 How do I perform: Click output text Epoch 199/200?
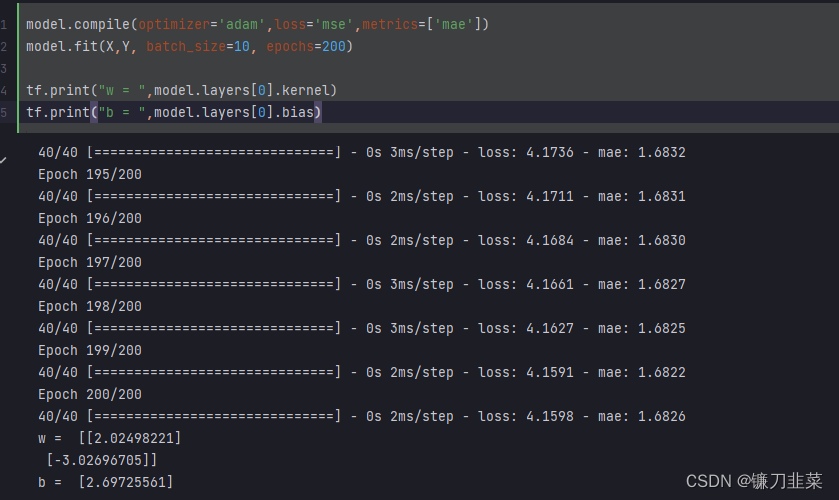90,350
